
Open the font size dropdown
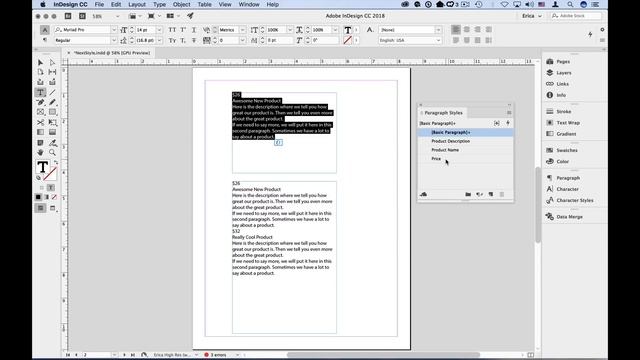pos(159,30)
